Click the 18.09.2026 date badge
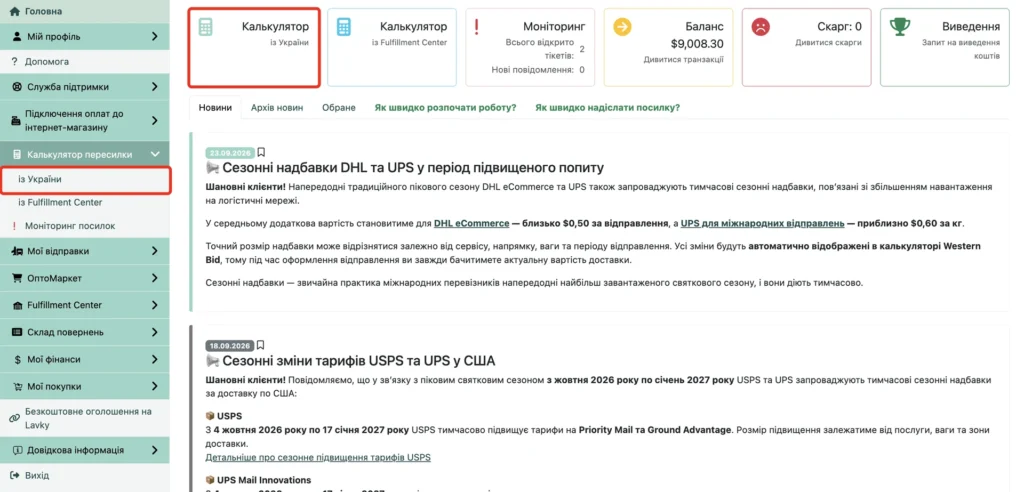The width and height of the screenshot is (1024, 492). (x=230, y=346)
